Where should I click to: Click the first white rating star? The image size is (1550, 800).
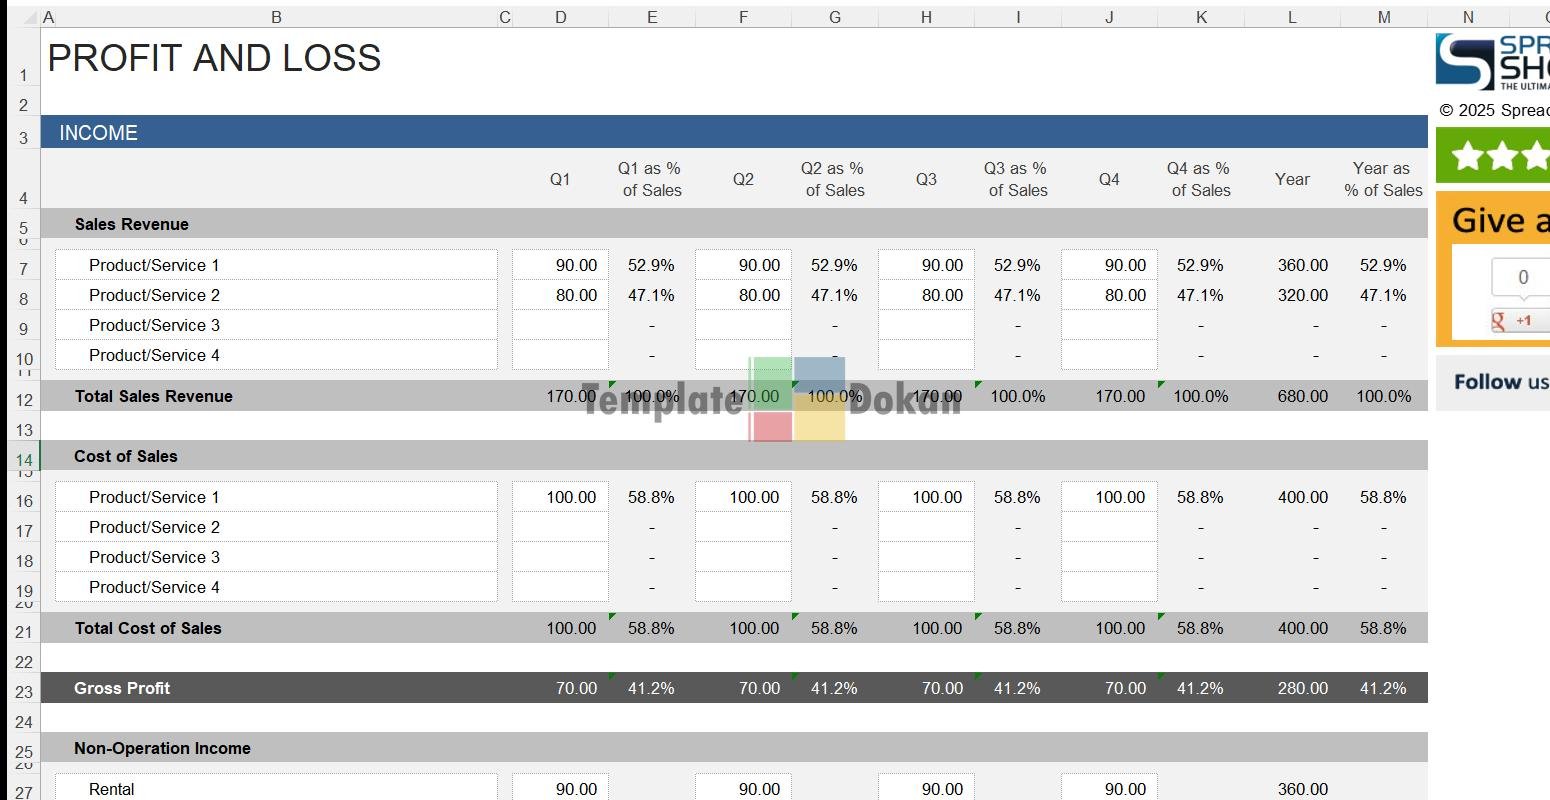pos(1467,156)
